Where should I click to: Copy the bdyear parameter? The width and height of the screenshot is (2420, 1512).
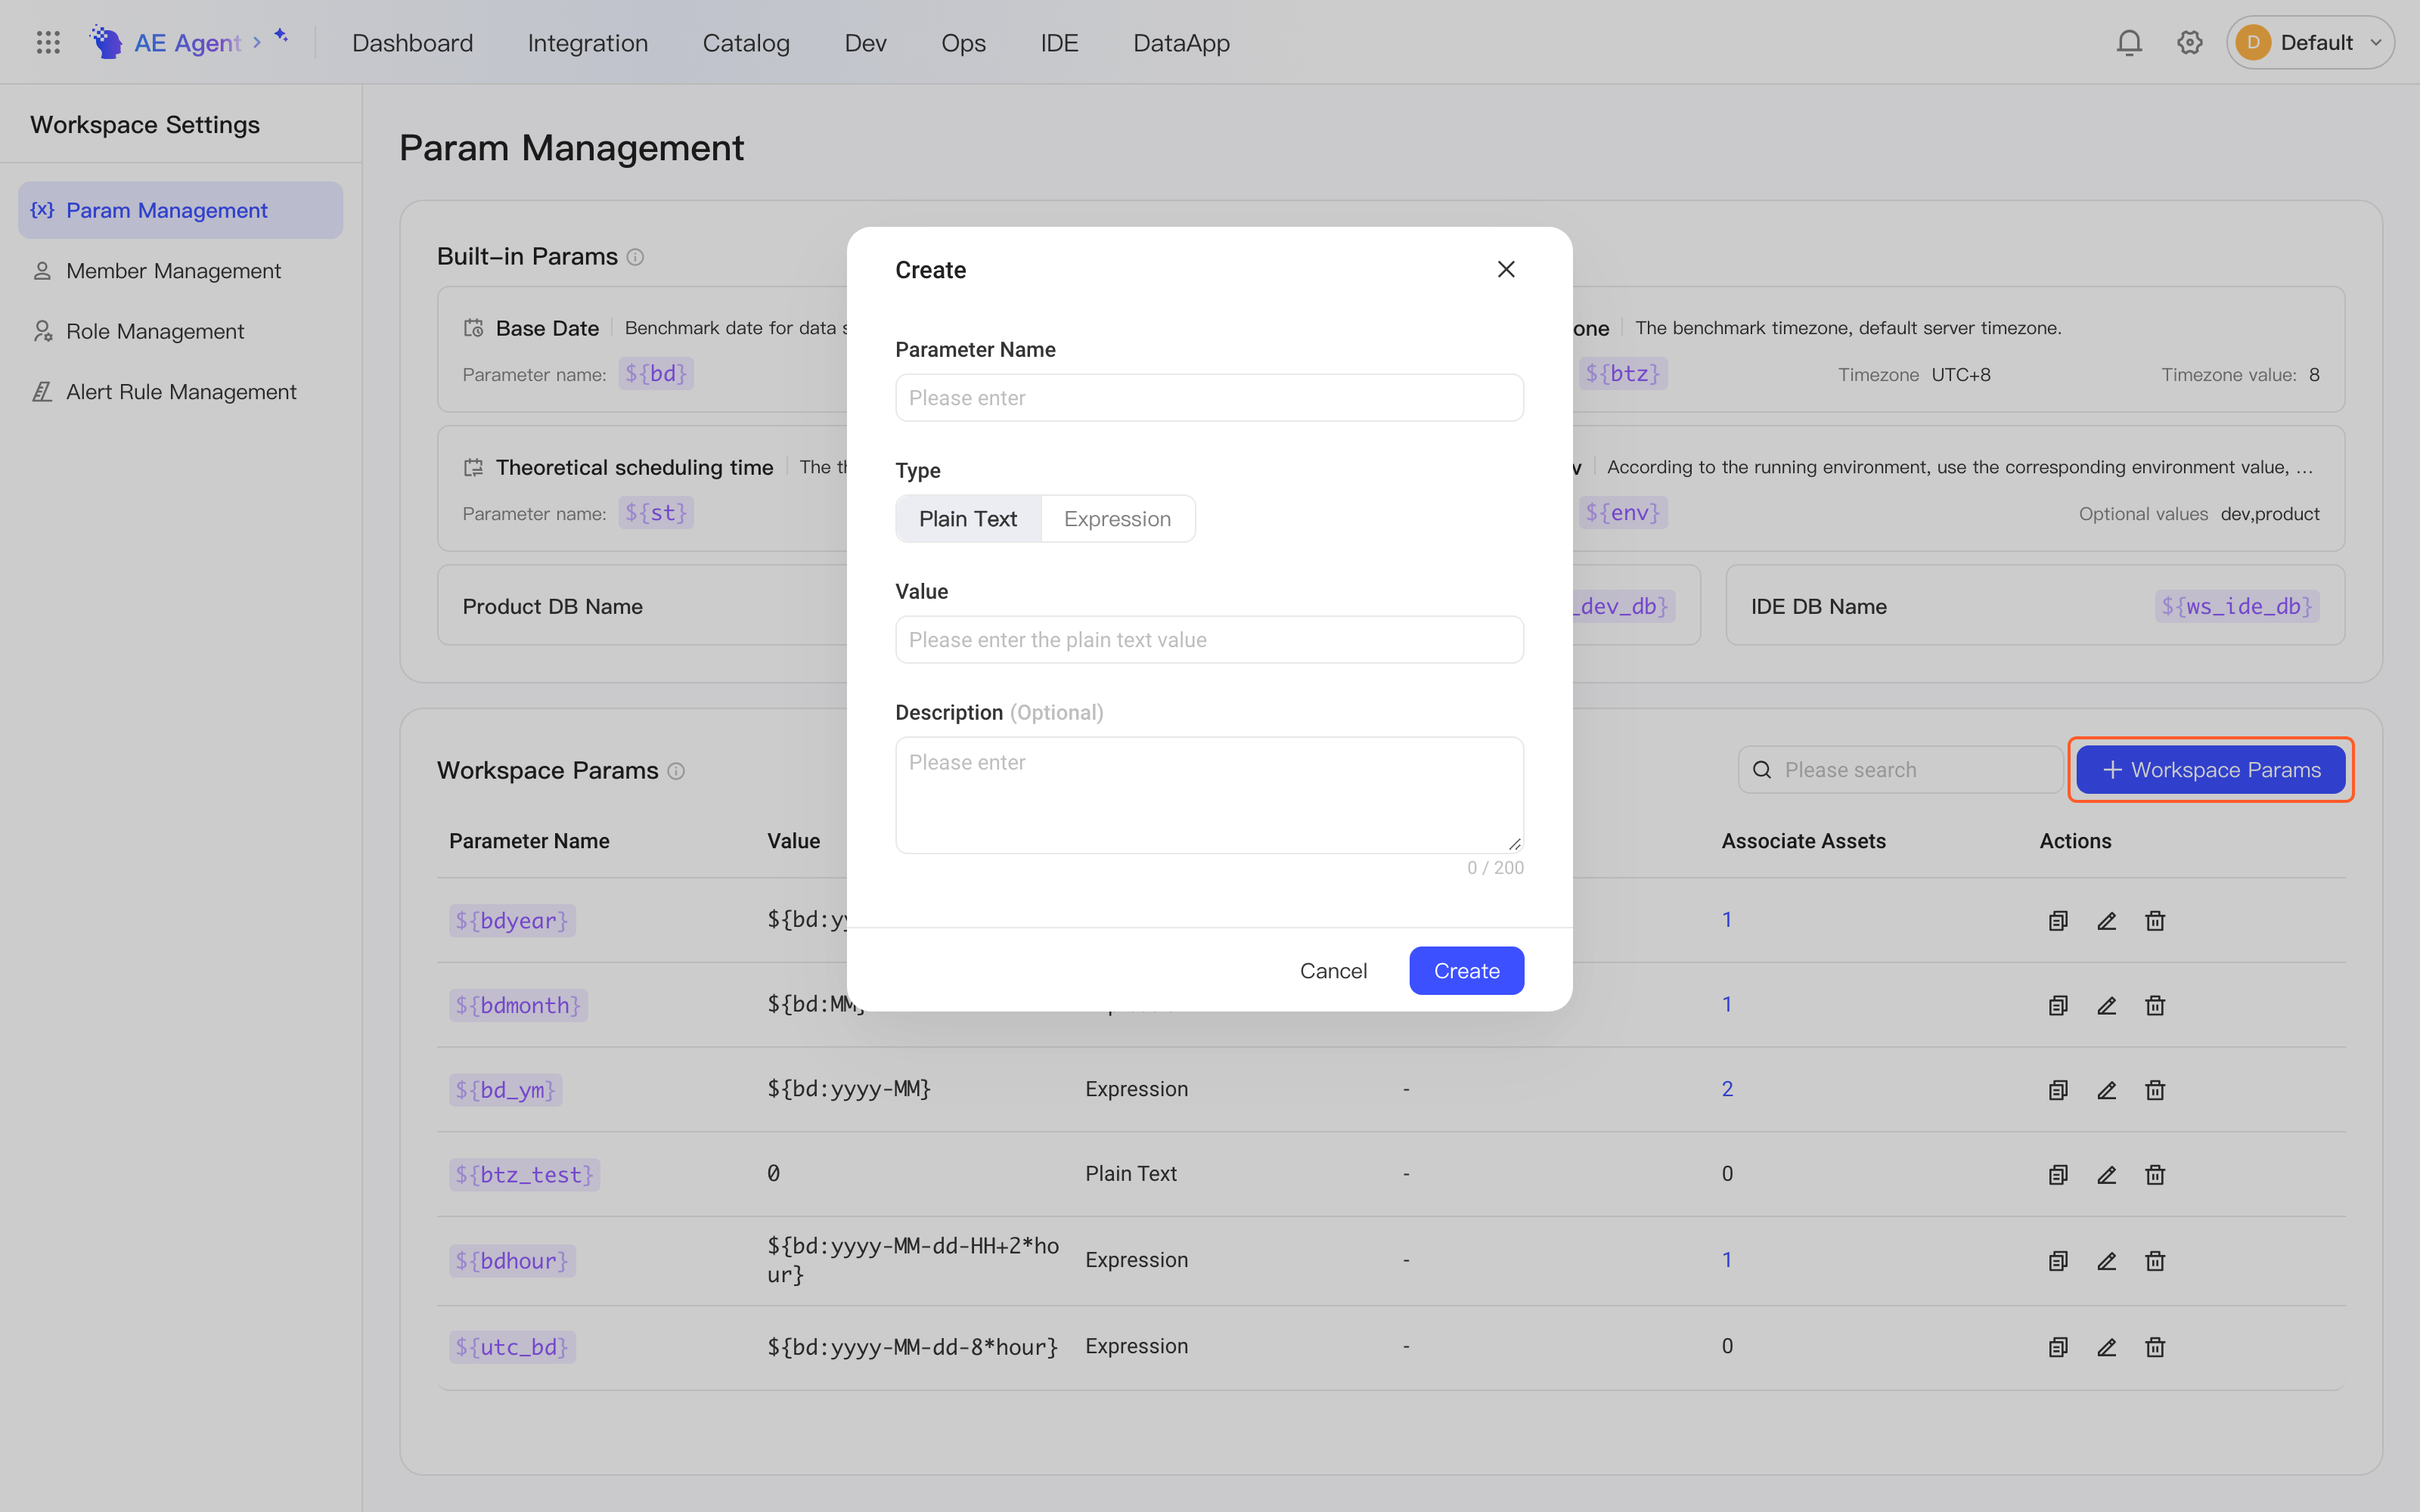[2058, 920]
